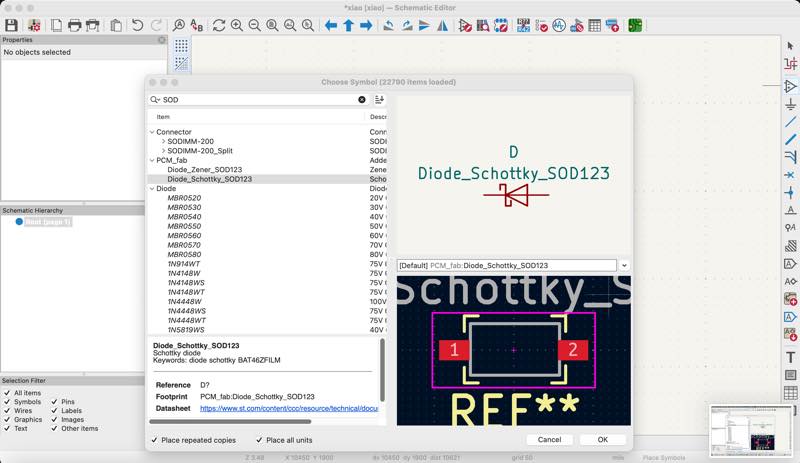Select 1N4148W in the Diode list

click(x=184, y=273)
